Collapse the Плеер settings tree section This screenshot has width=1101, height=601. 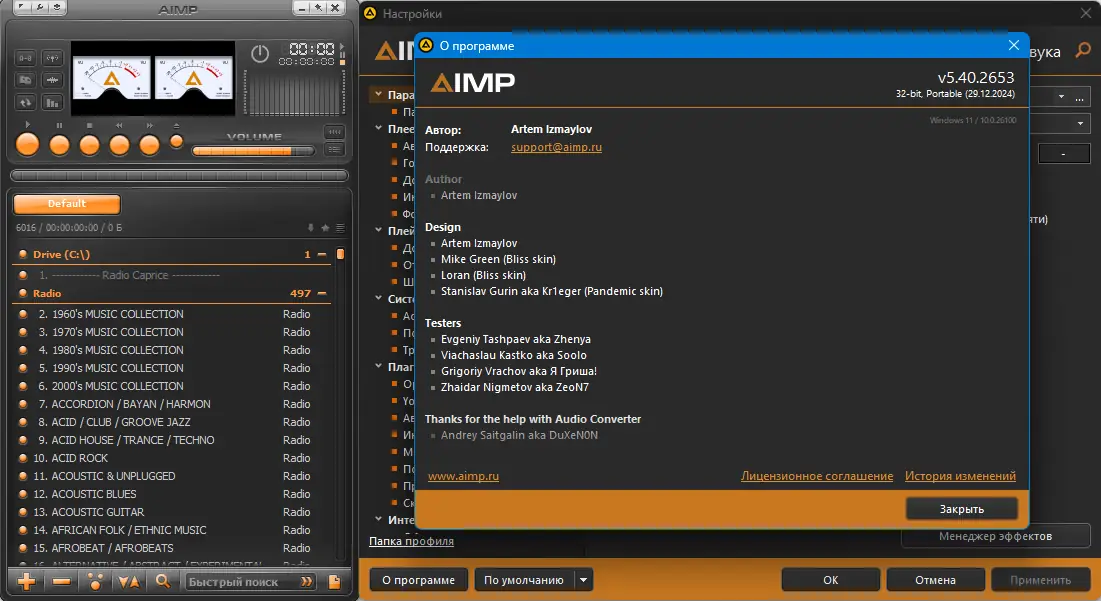pyautogui.click(x=378, y=128)
